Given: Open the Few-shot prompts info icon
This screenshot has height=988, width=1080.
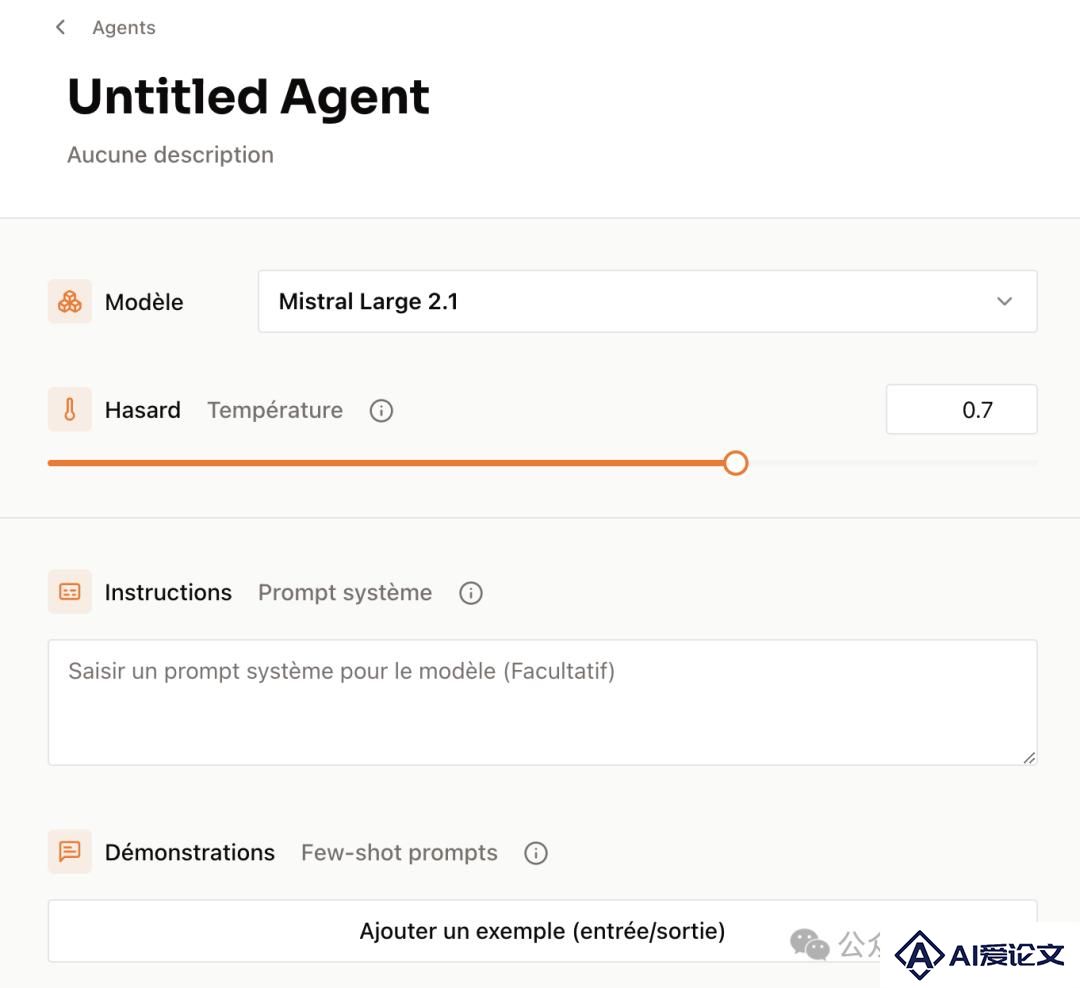Looking at the screenshot, I should coord(535,853).
